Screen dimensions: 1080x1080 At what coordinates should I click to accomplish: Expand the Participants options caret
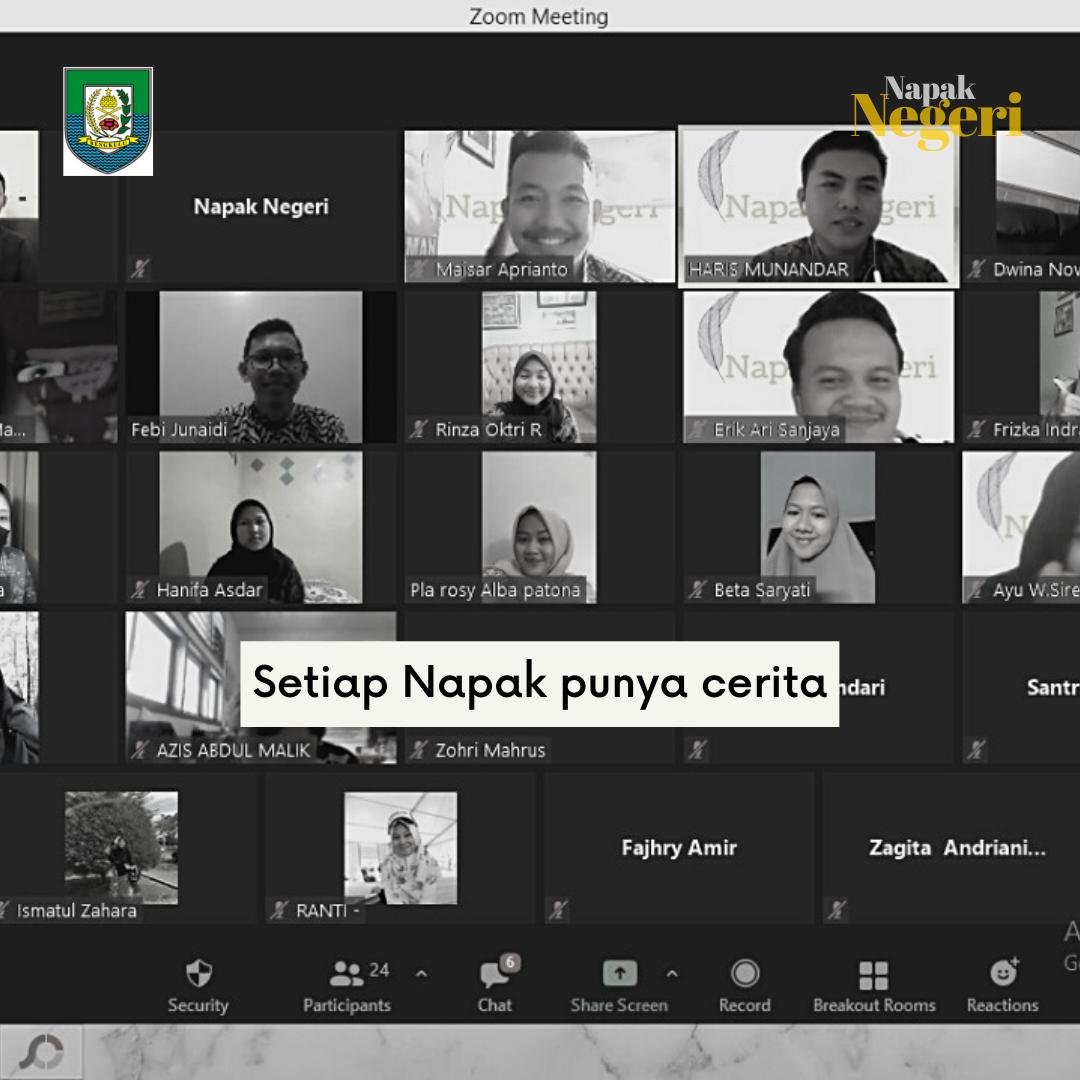[x=422, y=973]
